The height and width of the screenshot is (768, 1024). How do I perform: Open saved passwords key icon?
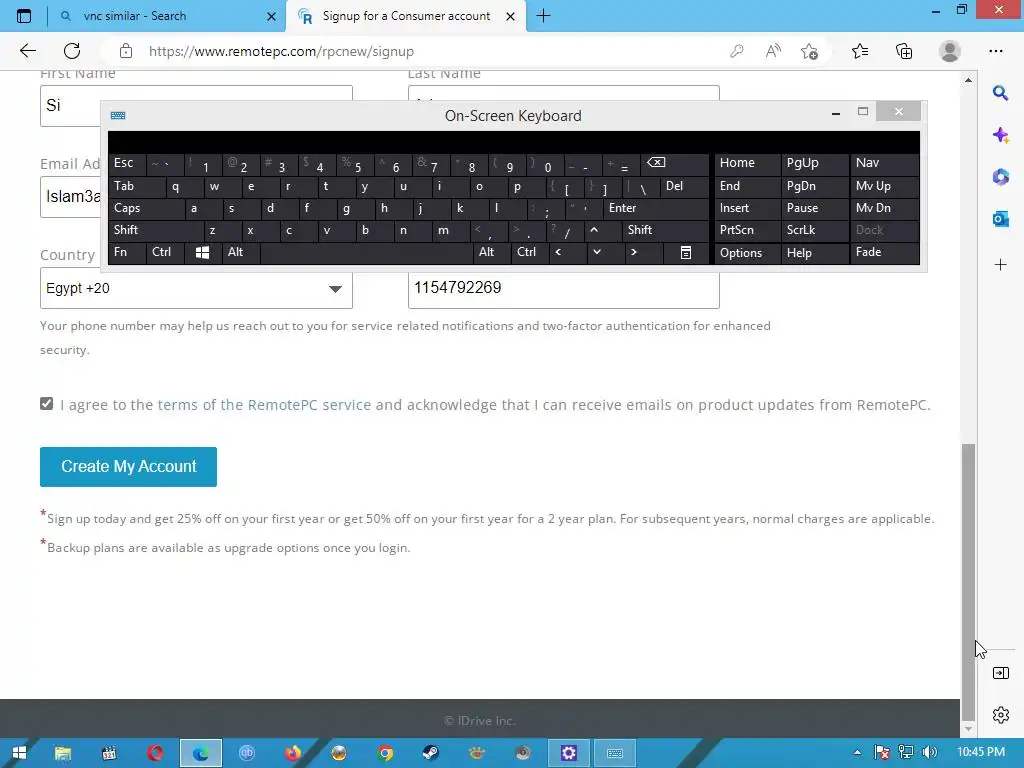(x=737, y=51)
